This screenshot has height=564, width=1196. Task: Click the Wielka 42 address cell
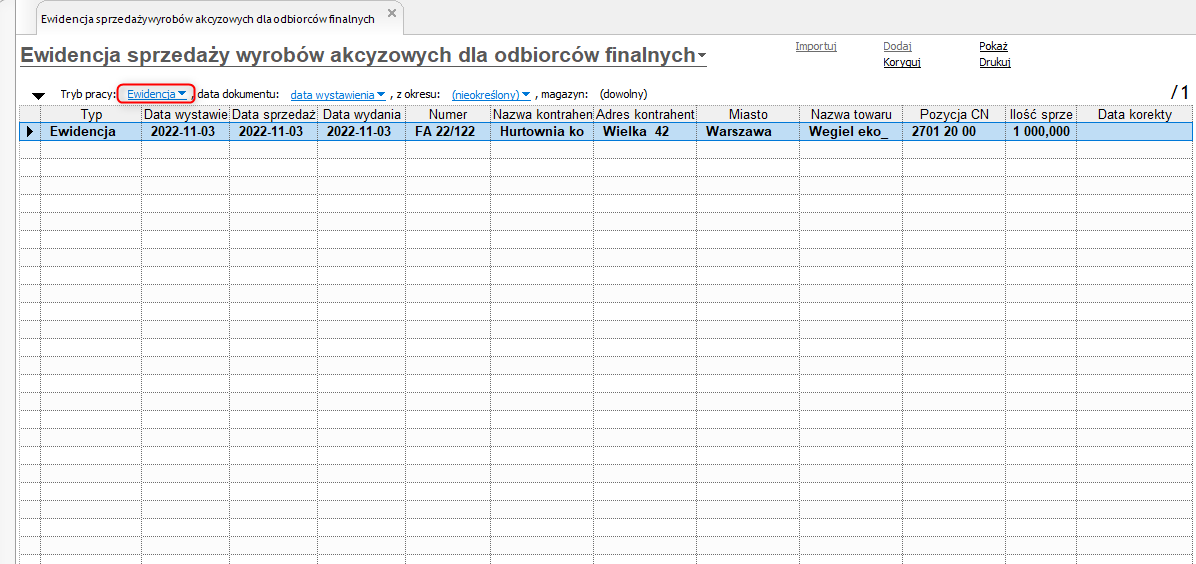tap(645, 131)
